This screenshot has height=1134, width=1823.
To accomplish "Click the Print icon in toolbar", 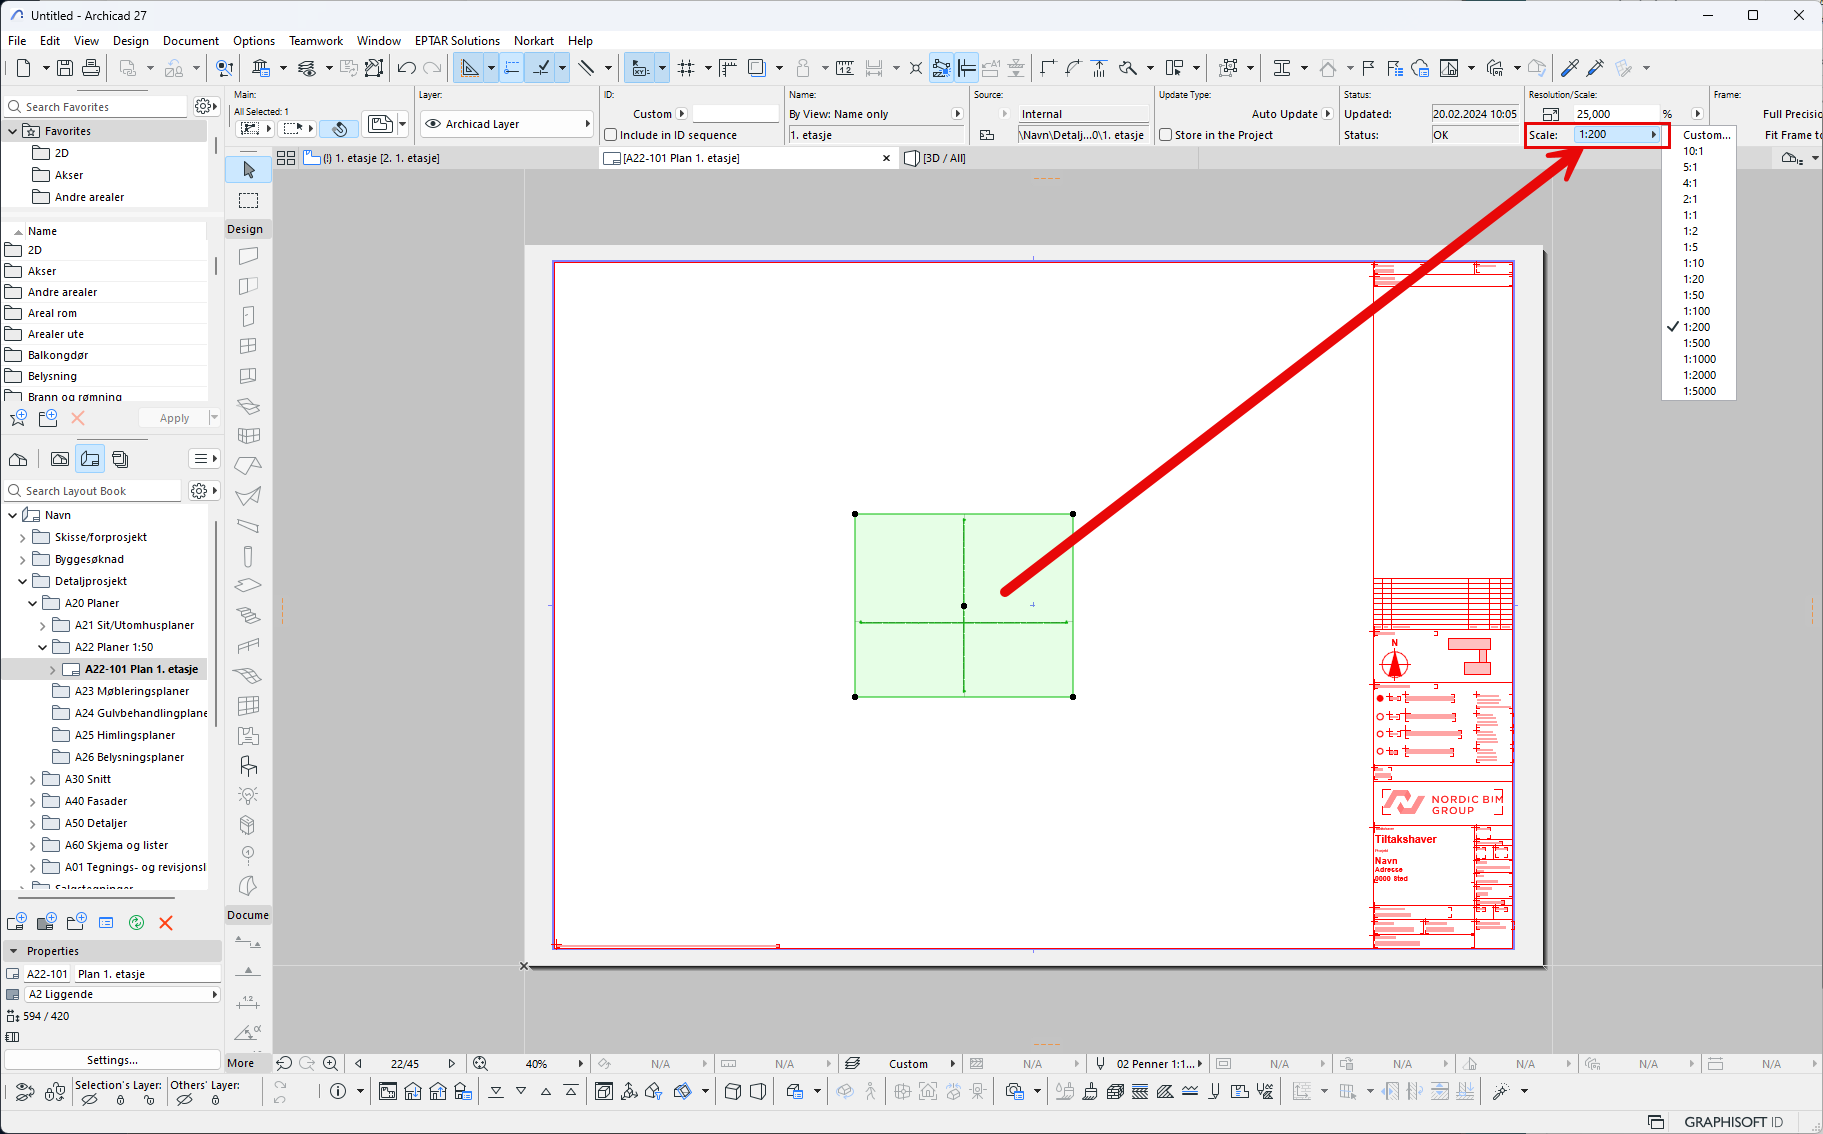I will click(x=91, y=68).
